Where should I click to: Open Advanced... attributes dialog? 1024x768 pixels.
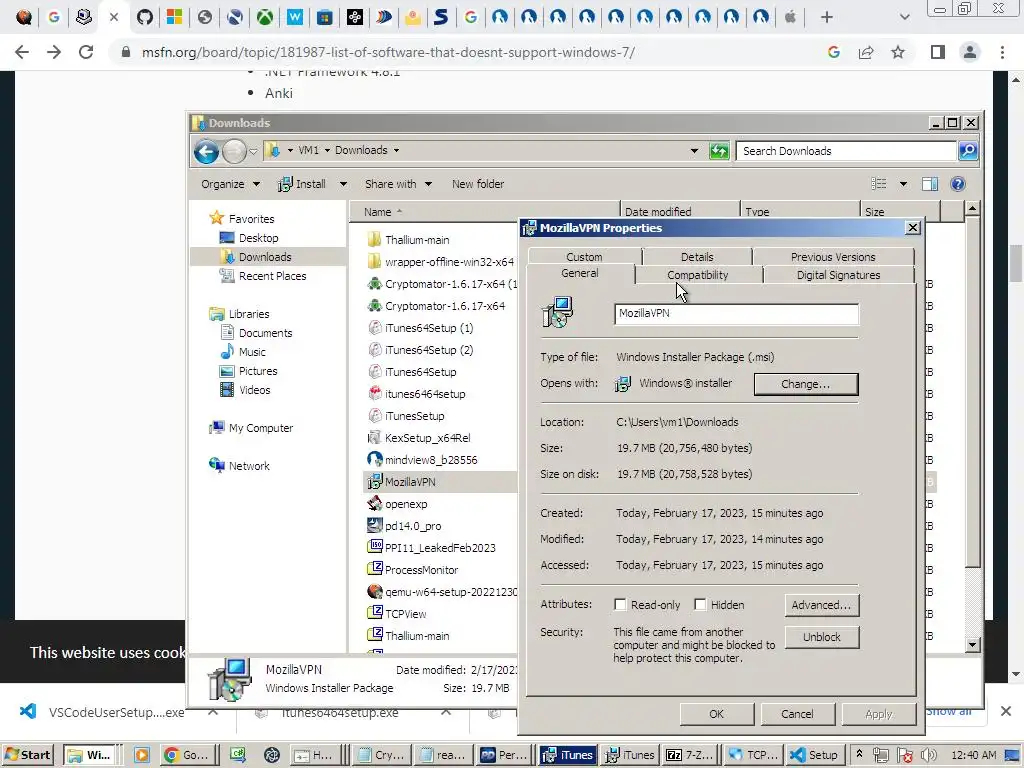[822, 605]
